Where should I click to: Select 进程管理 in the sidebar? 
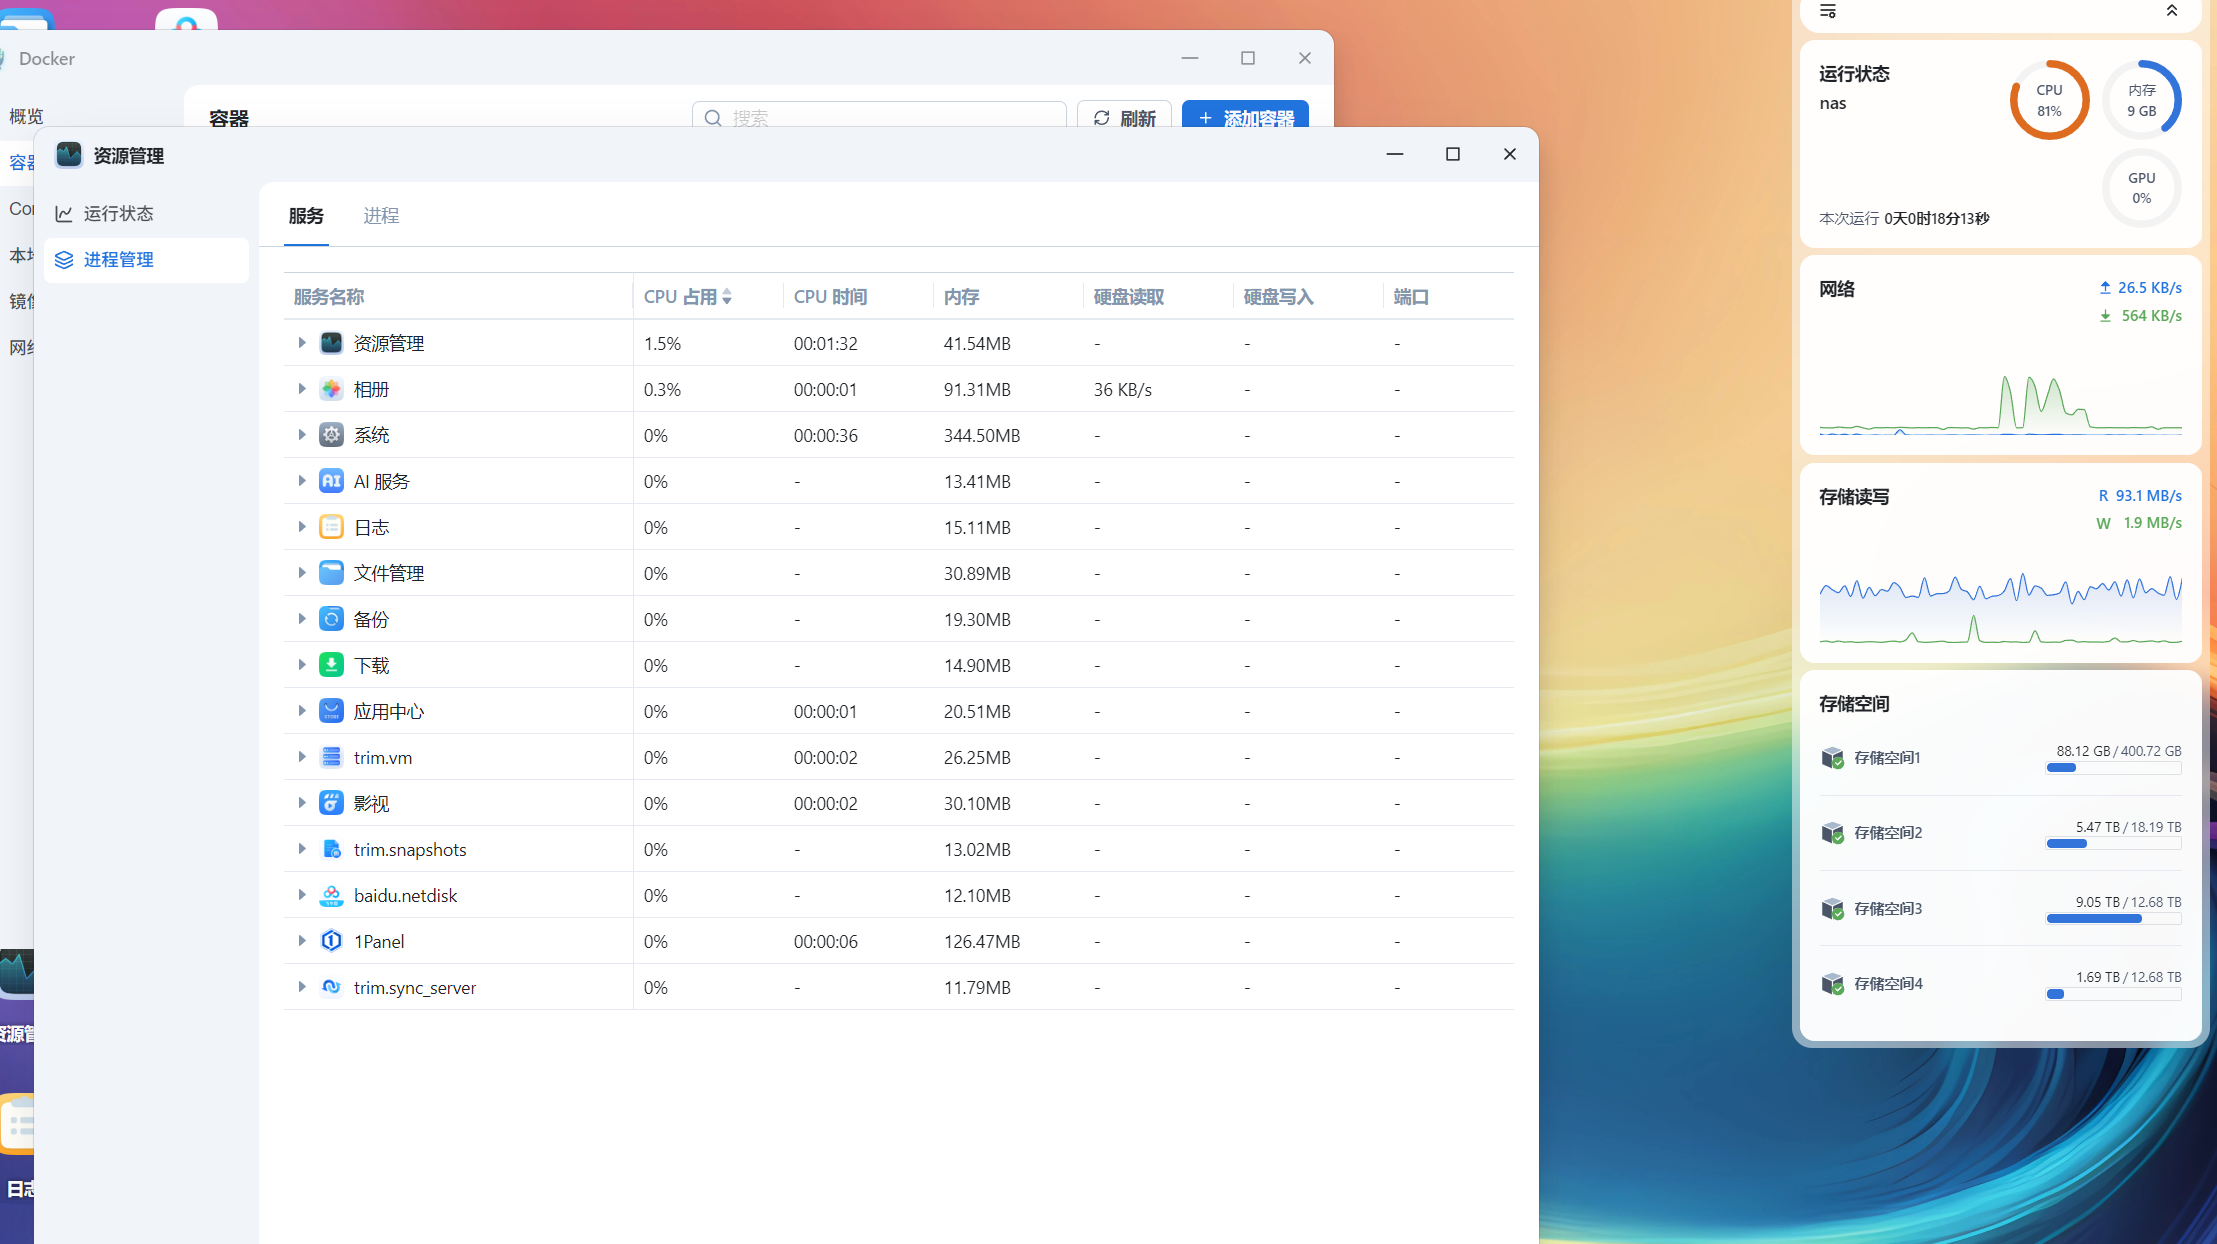[x=118, y=260]
